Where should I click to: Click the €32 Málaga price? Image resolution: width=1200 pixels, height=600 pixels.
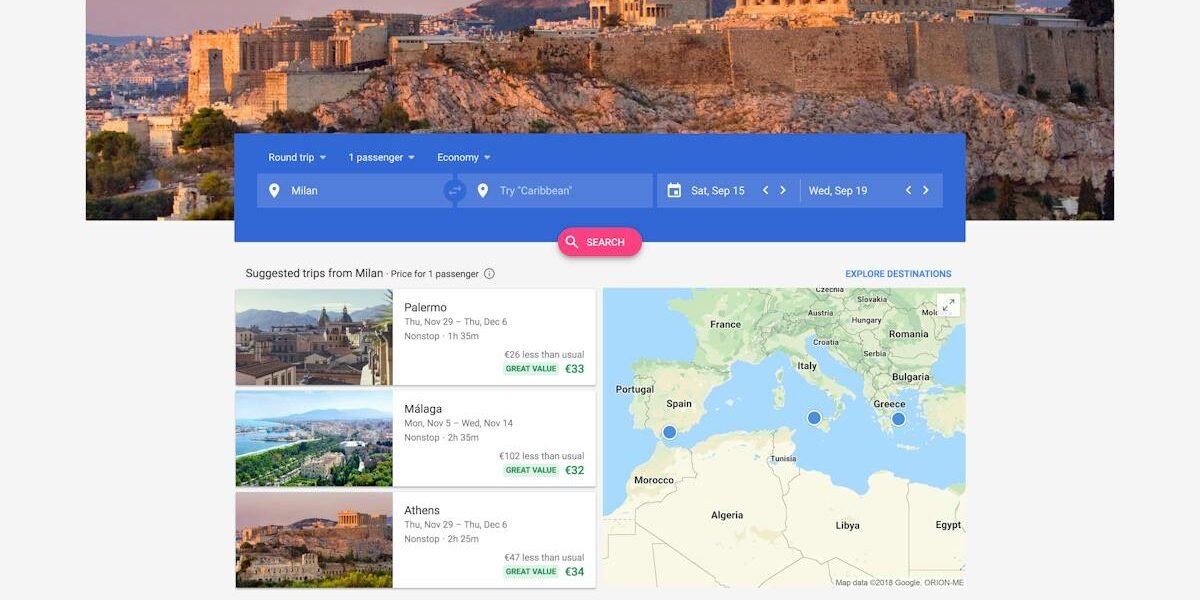(x=574, y=470)
